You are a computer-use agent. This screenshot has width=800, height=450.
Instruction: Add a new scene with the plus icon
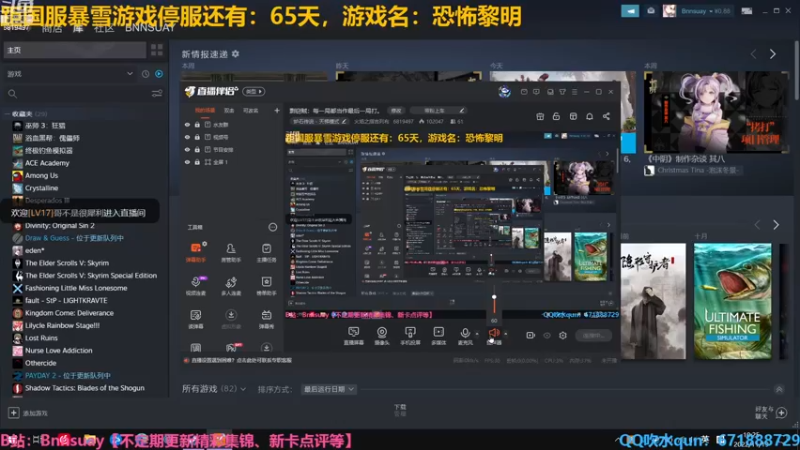277,110
